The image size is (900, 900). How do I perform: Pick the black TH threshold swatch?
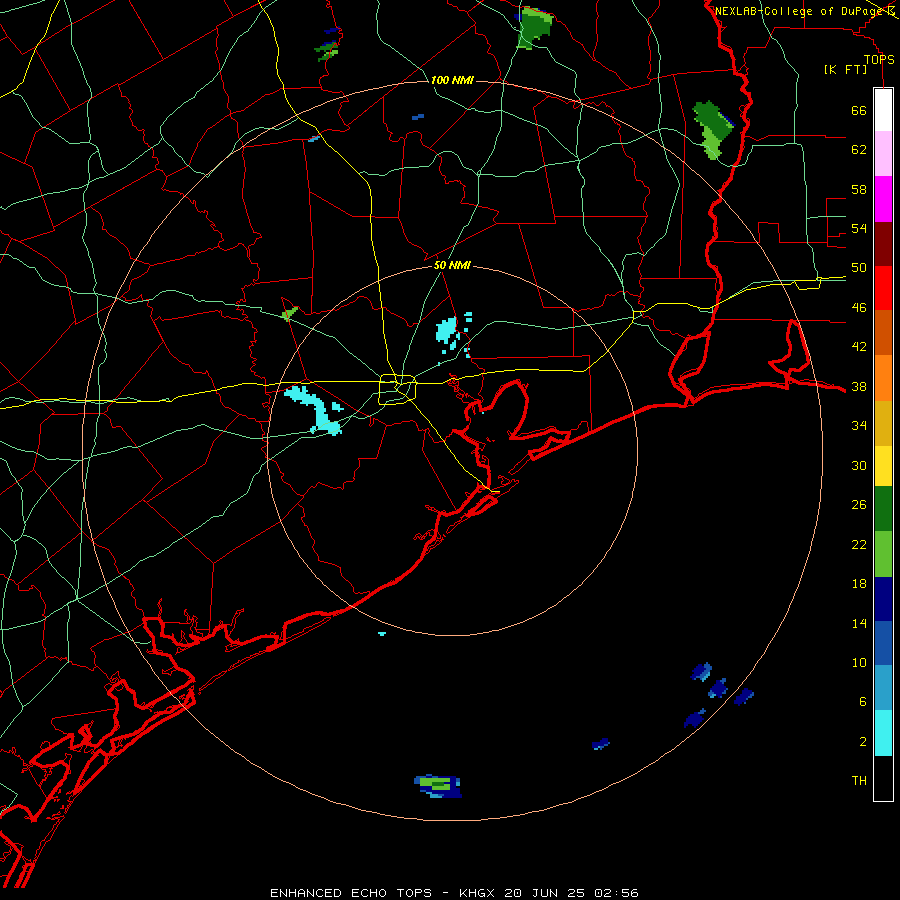pos(883,778)
